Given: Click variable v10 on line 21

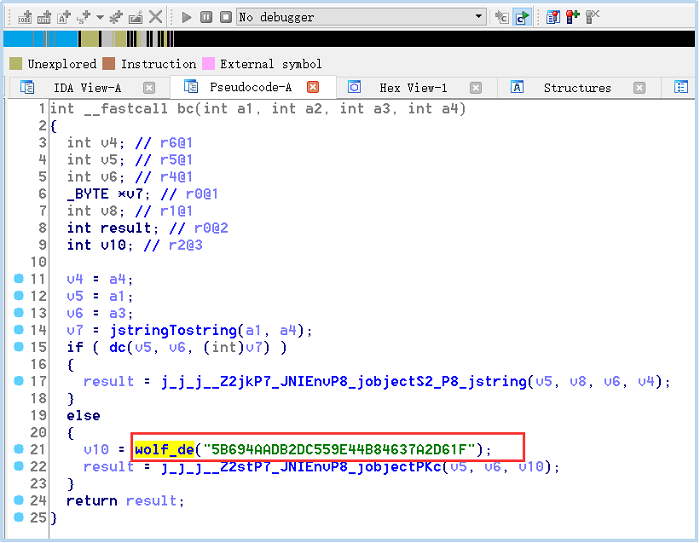Looking at the screenshot, I should pos(96,449).
